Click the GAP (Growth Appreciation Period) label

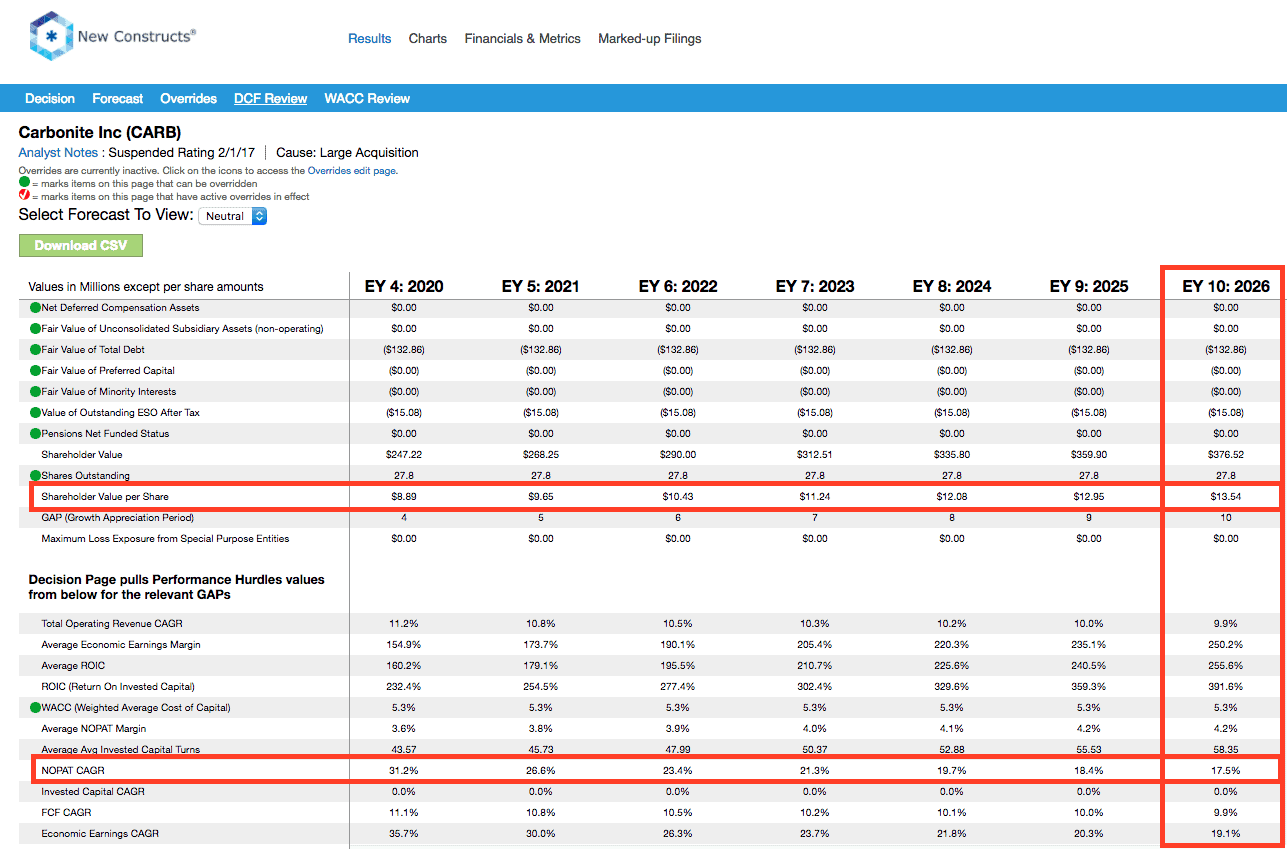pos(117,518)
